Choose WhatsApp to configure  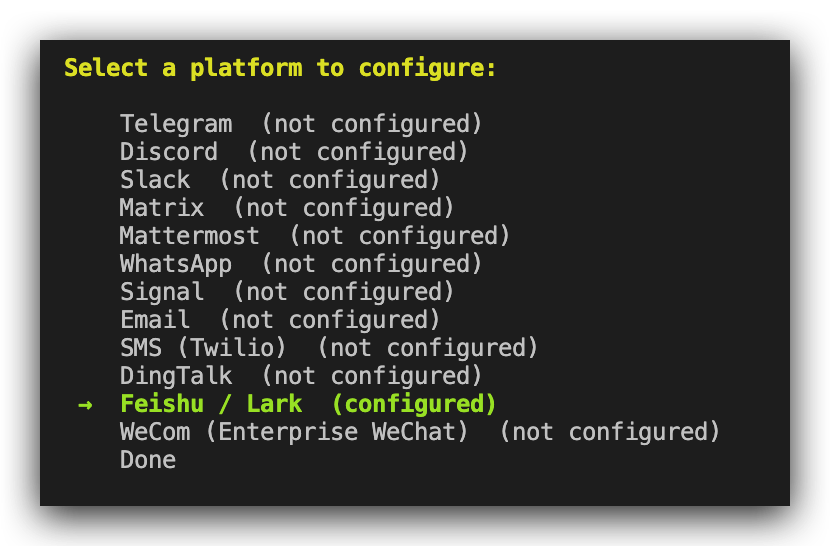pos(176,264)
